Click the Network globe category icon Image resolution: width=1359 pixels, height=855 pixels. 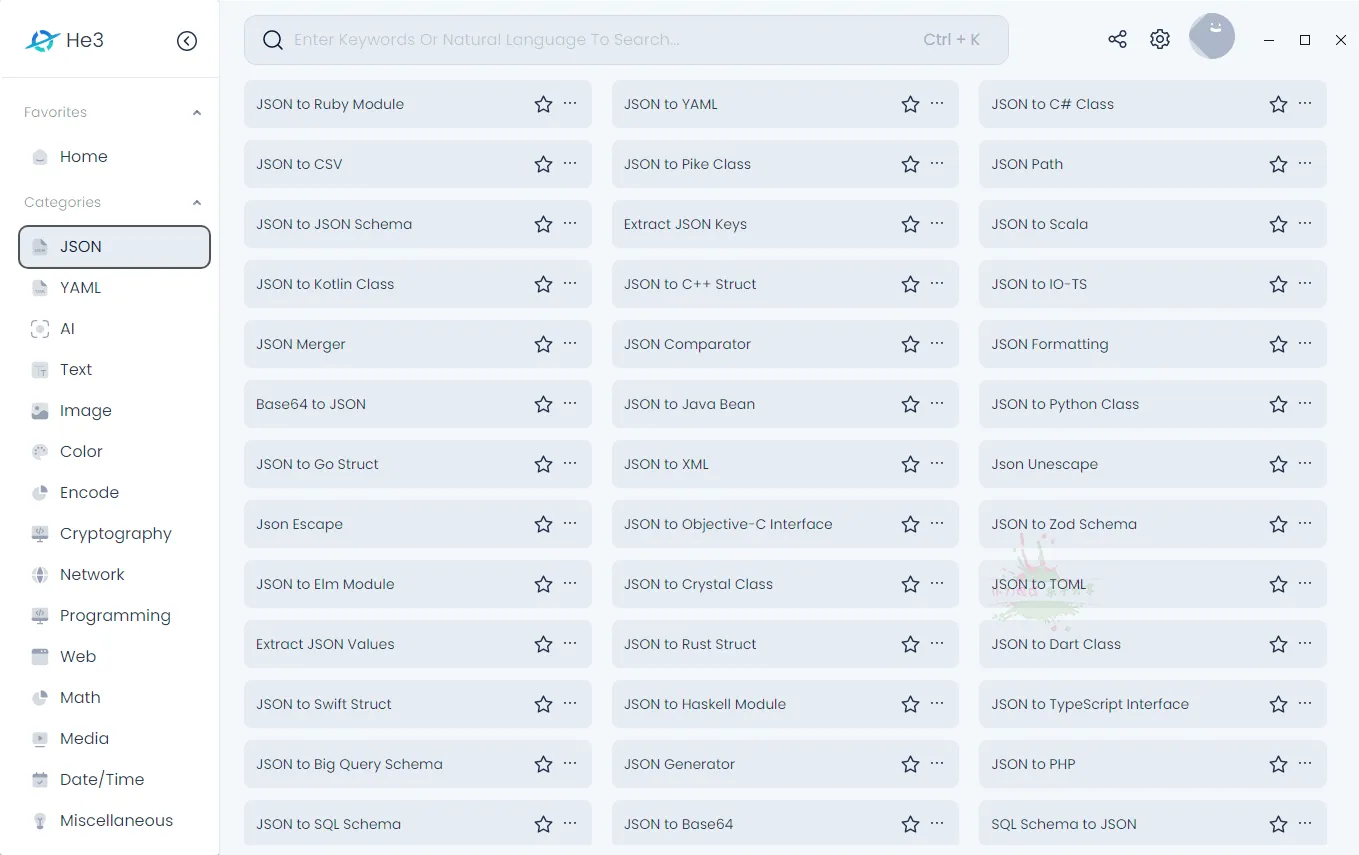coord(40,575)
